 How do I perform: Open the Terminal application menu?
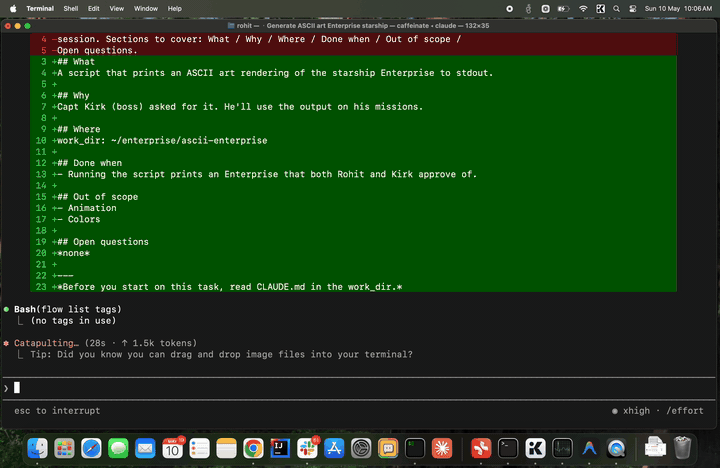coord(40,8)
